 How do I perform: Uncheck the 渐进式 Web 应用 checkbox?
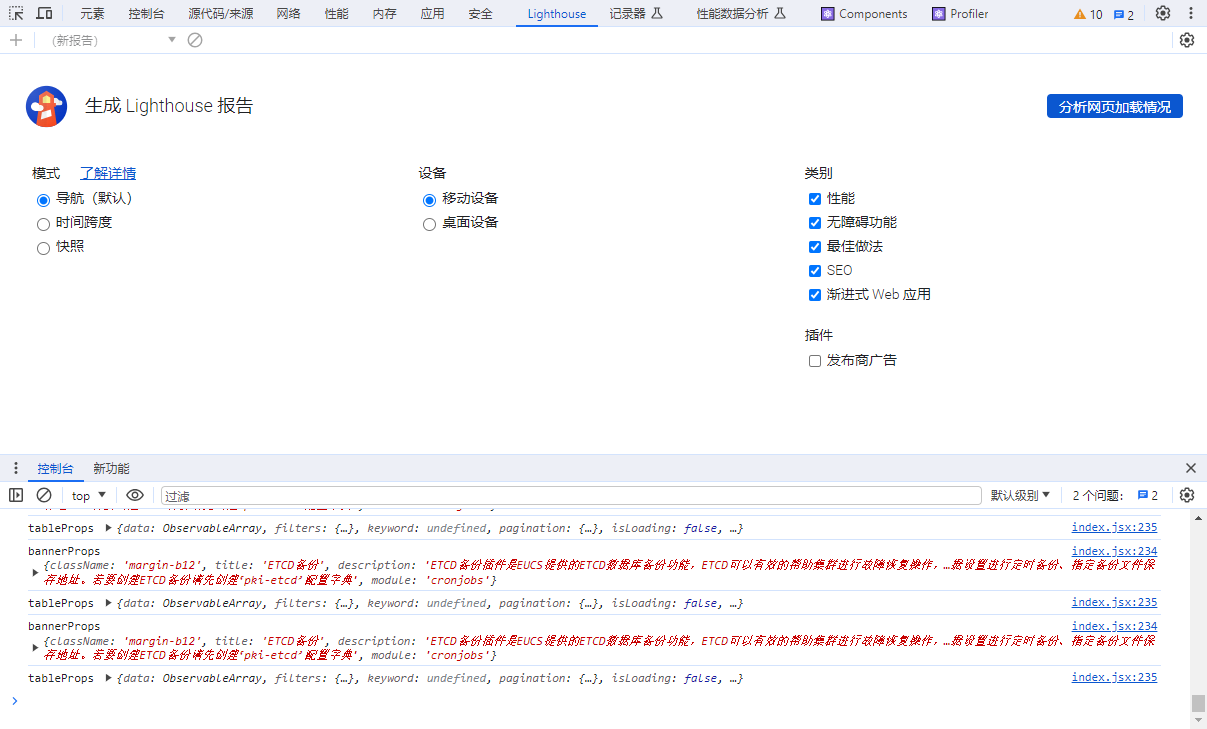pyautogui.click(x=814, y=295)
